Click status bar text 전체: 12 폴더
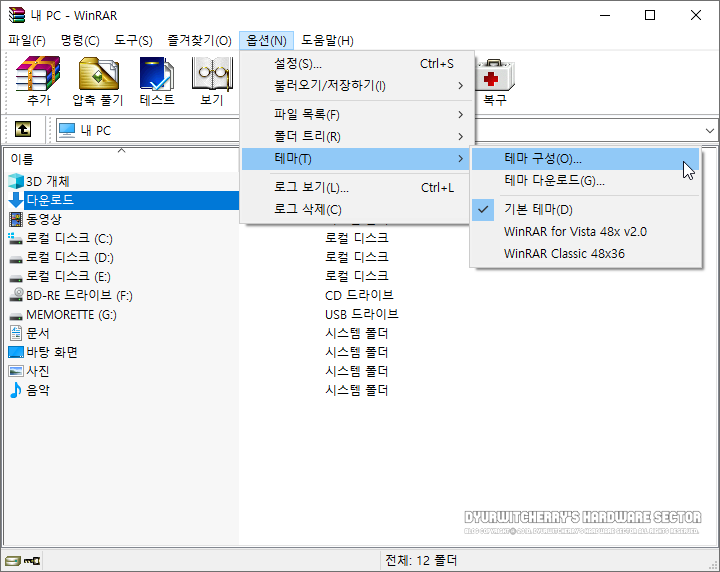Viewport: 720px width, 572px height. click(421, 561)
